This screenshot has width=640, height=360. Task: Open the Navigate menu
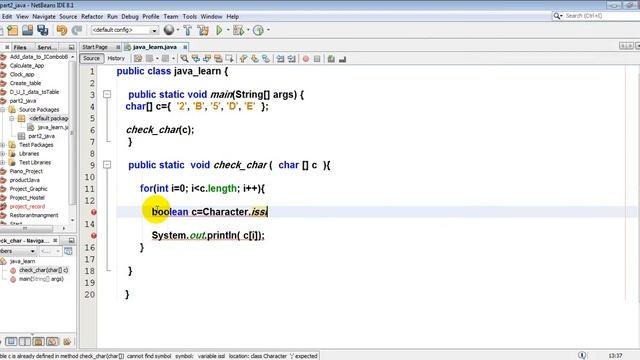pyautogui.click(x=44, y=16)
